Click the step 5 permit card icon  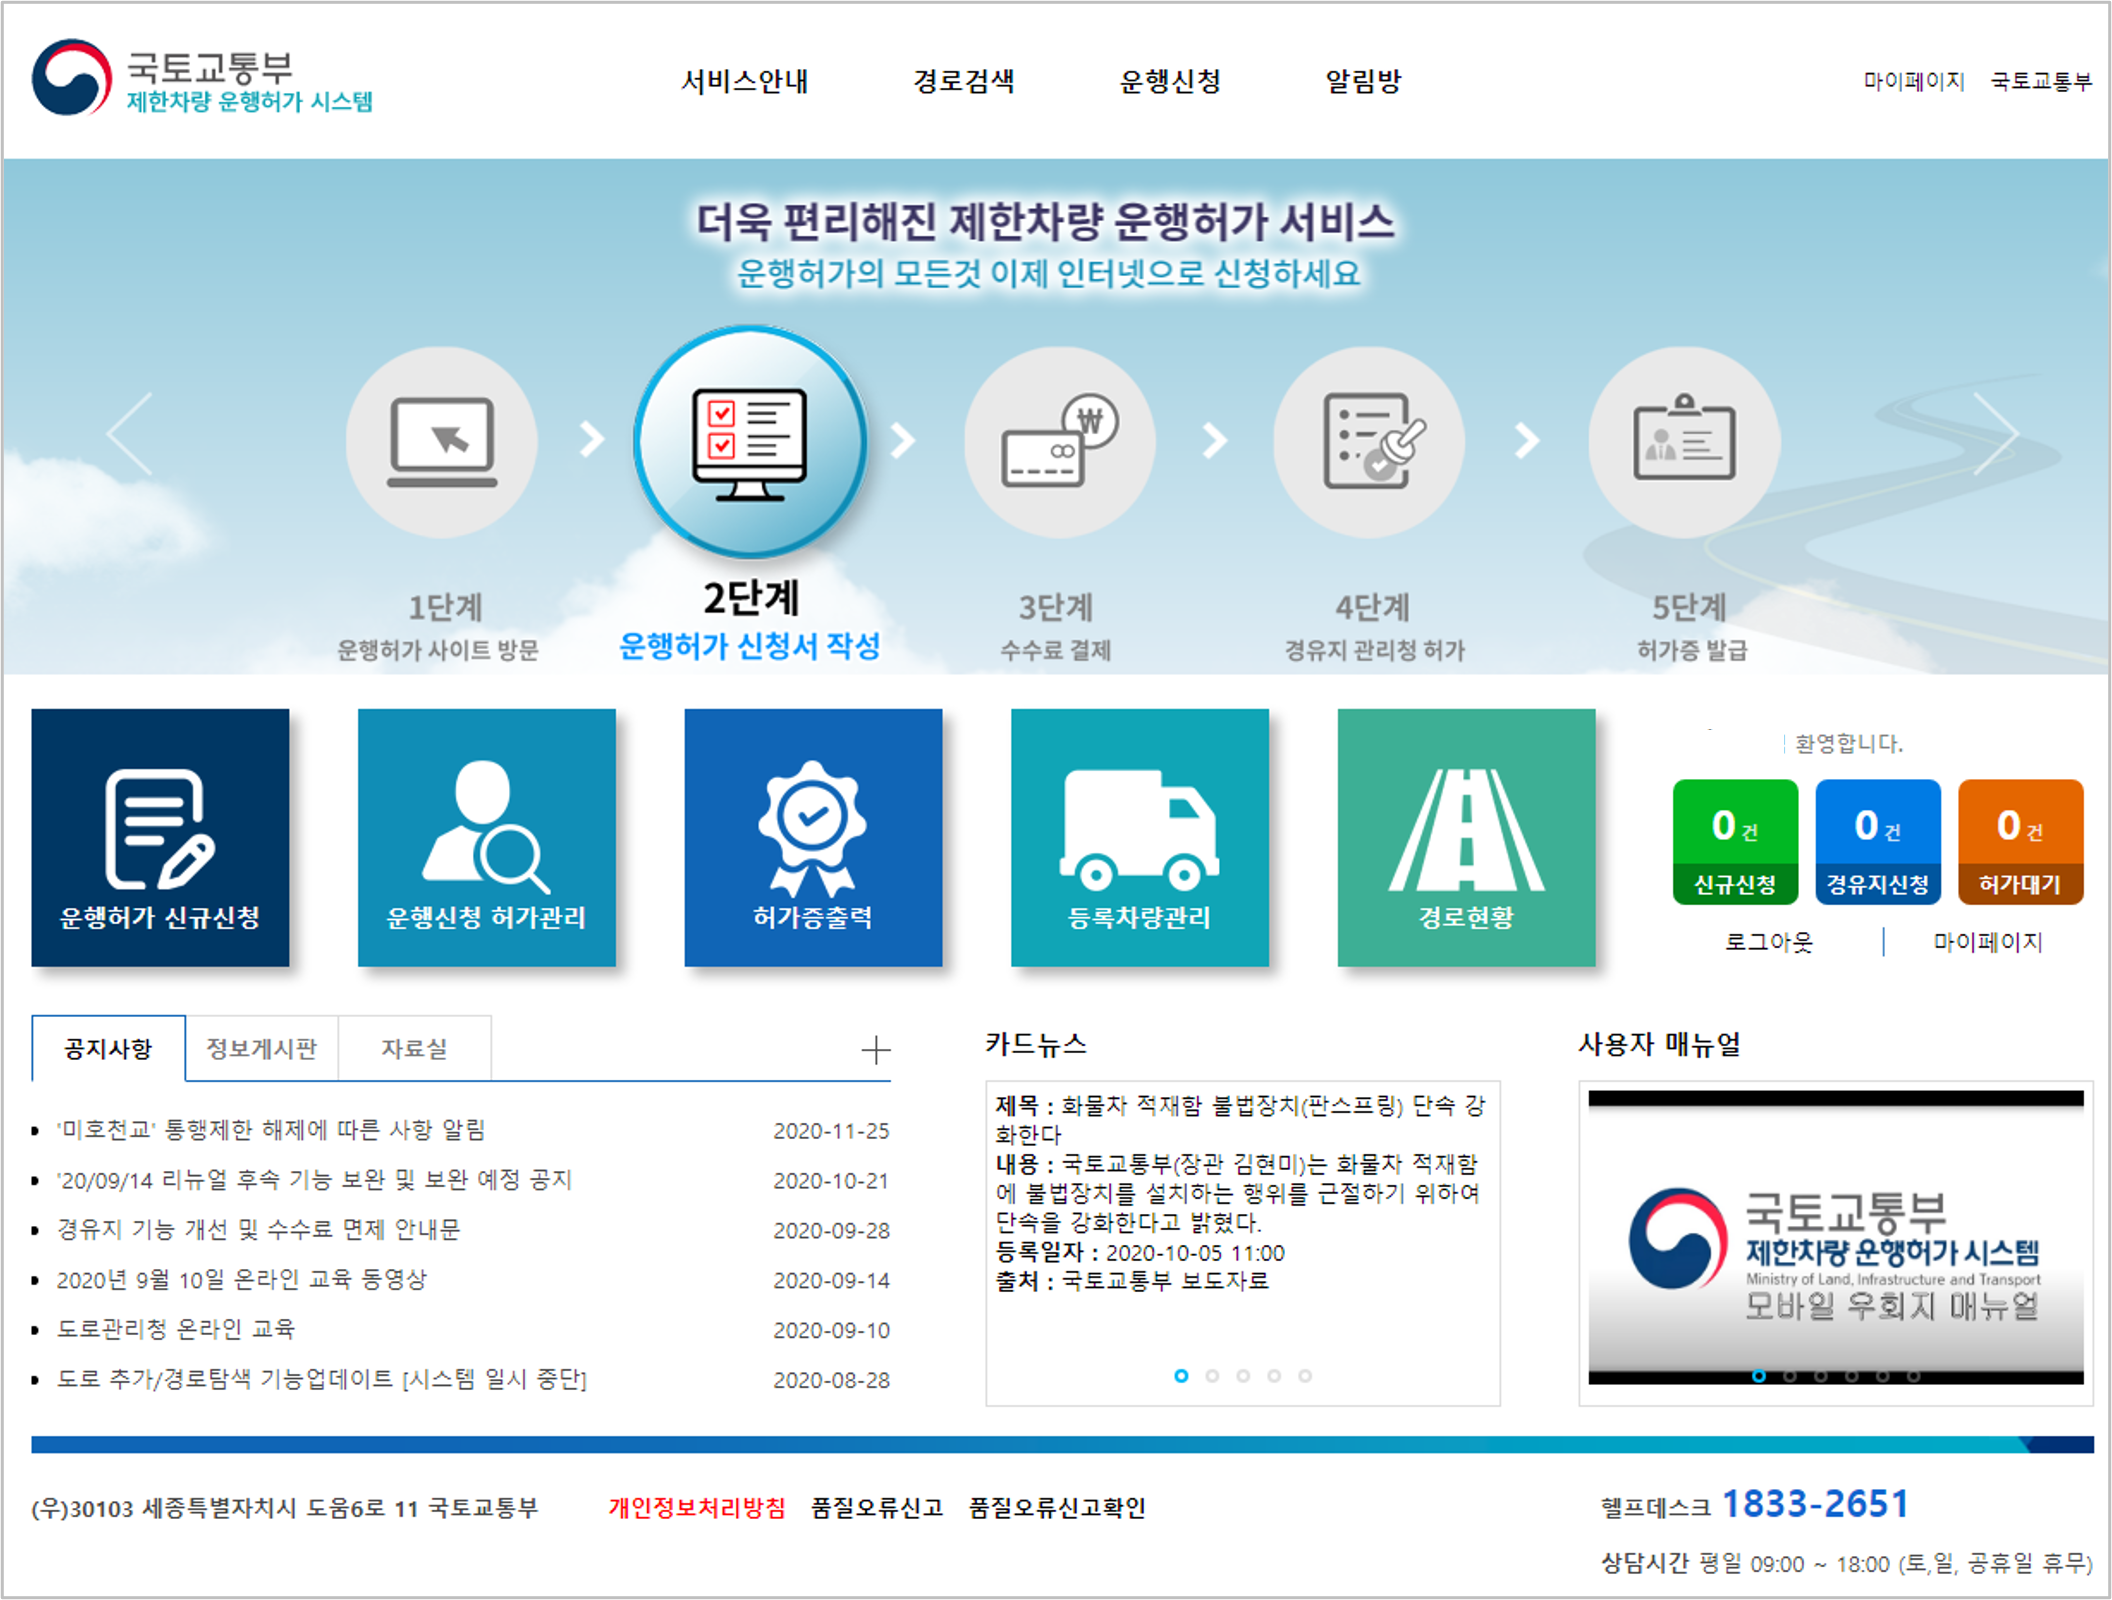point(1684,442)
